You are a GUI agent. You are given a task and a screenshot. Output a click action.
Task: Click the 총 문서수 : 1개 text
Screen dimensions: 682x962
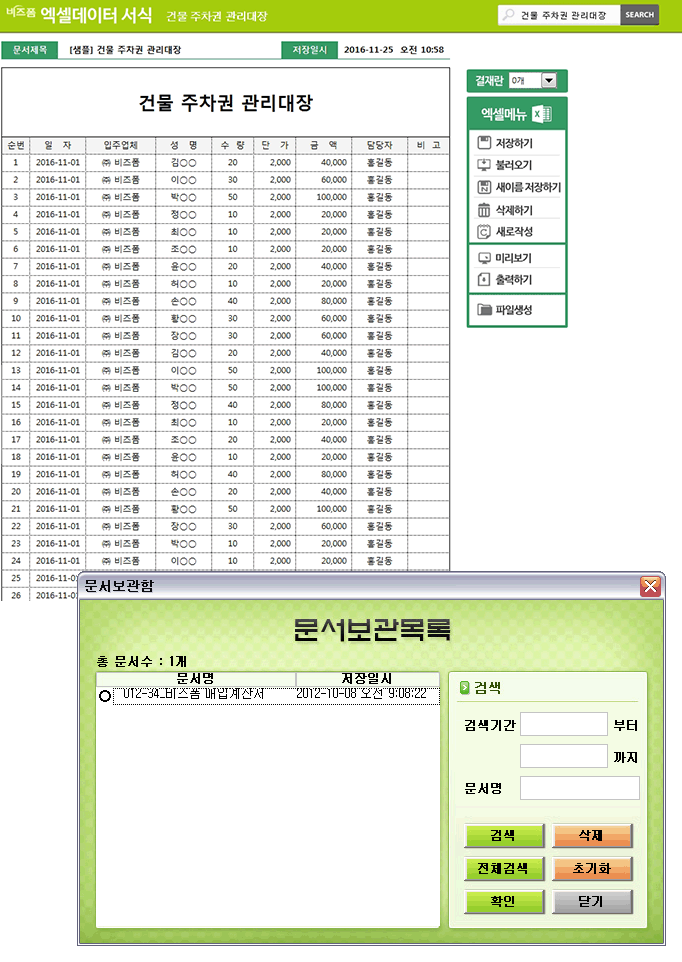click(141, 661)
